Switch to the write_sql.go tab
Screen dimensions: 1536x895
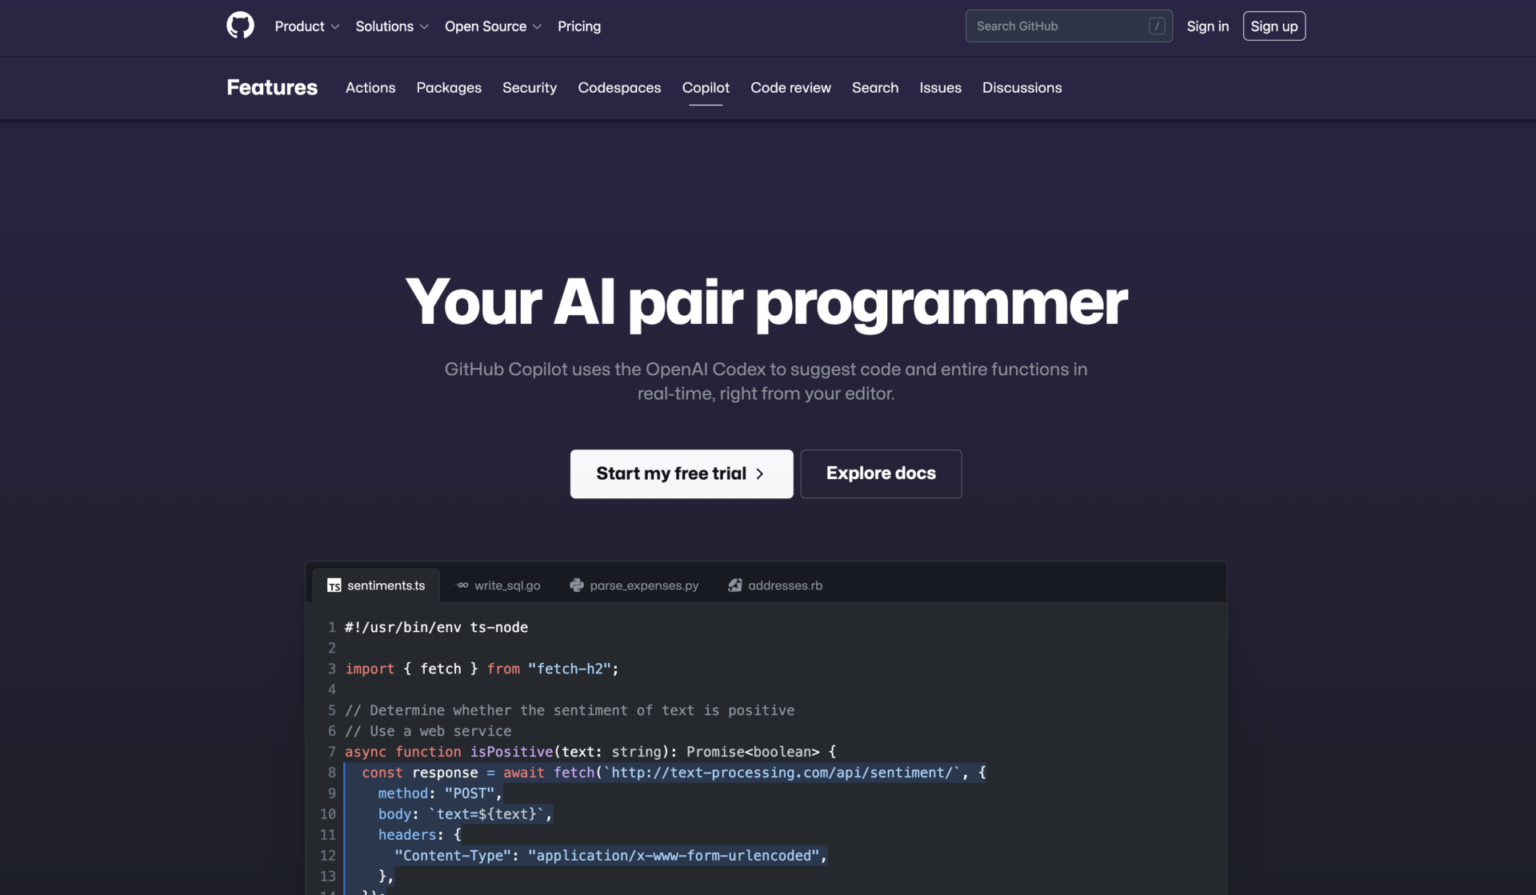(506, 585)
